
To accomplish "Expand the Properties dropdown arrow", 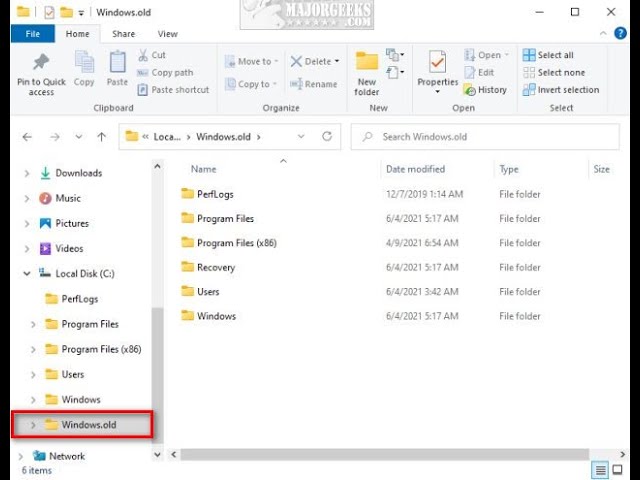I will pos(438,91).
